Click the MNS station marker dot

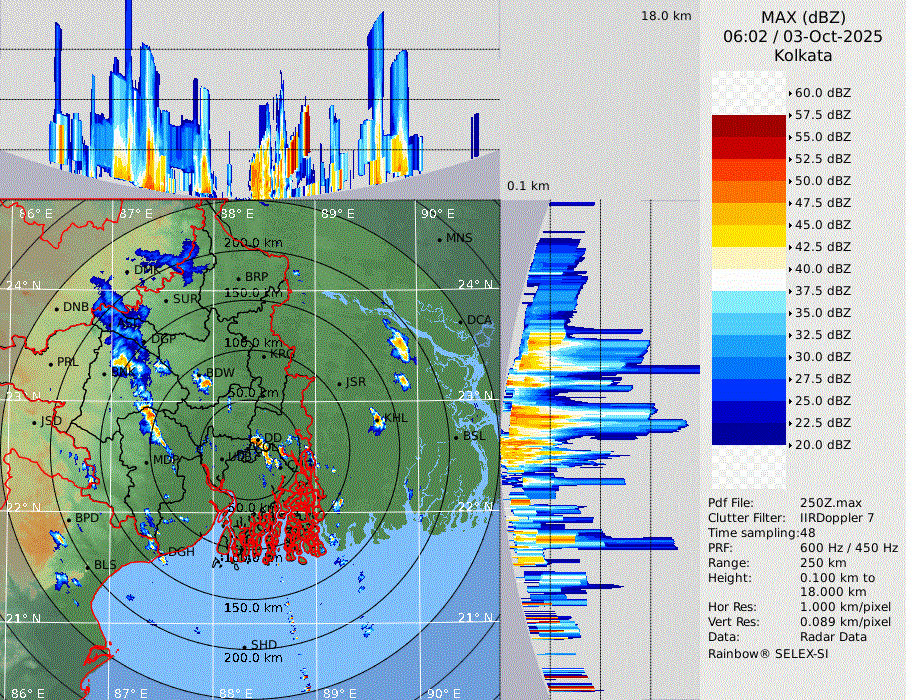439,239
